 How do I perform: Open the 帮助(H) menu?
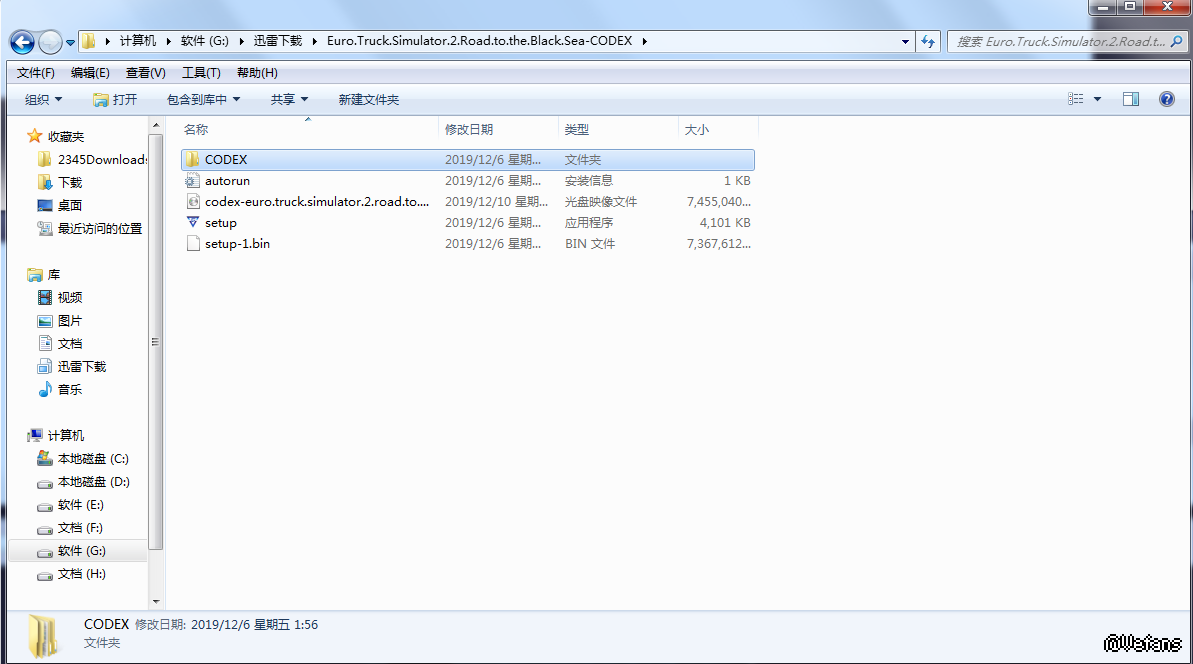point(257,73)
